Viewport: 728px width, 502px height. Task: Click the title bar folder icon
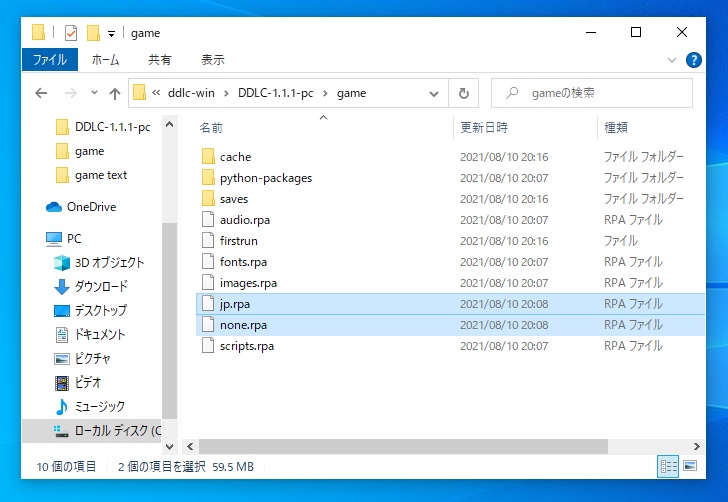point(39,33)
